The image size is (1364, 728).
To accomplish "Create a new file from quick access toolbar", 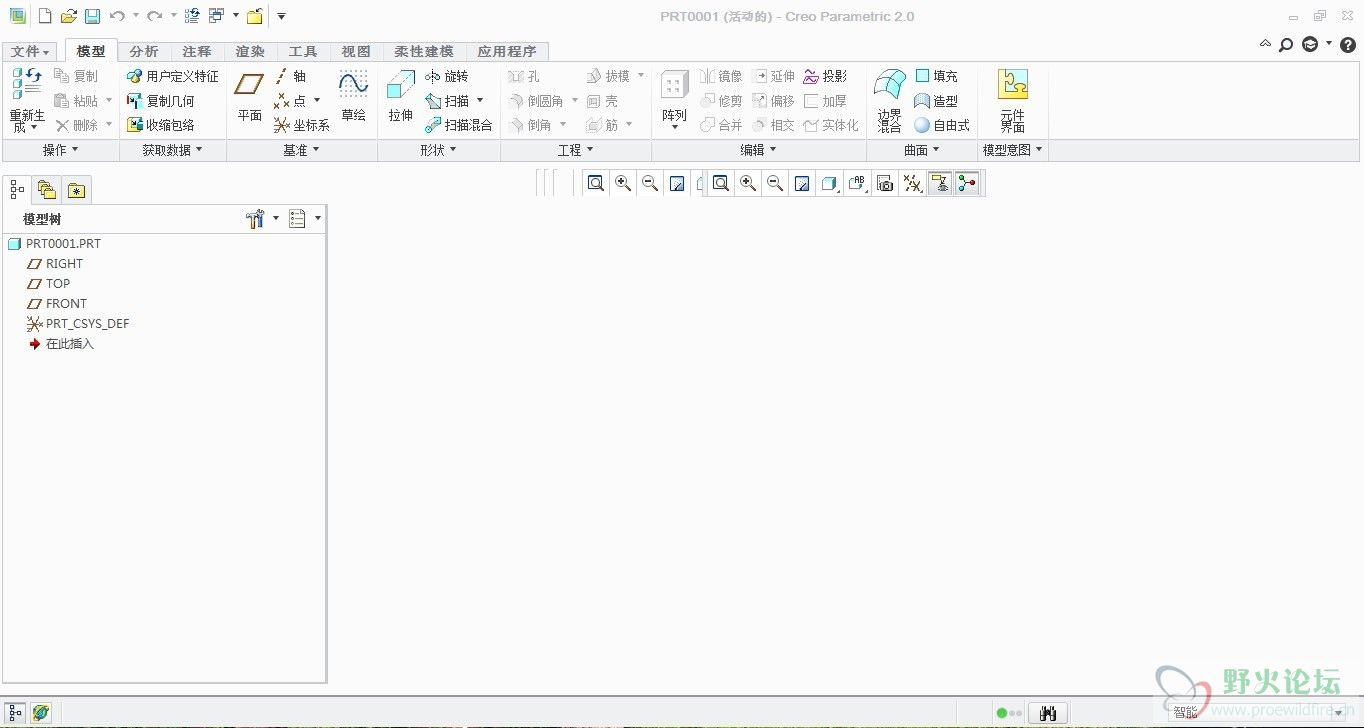I will [44, 16].
